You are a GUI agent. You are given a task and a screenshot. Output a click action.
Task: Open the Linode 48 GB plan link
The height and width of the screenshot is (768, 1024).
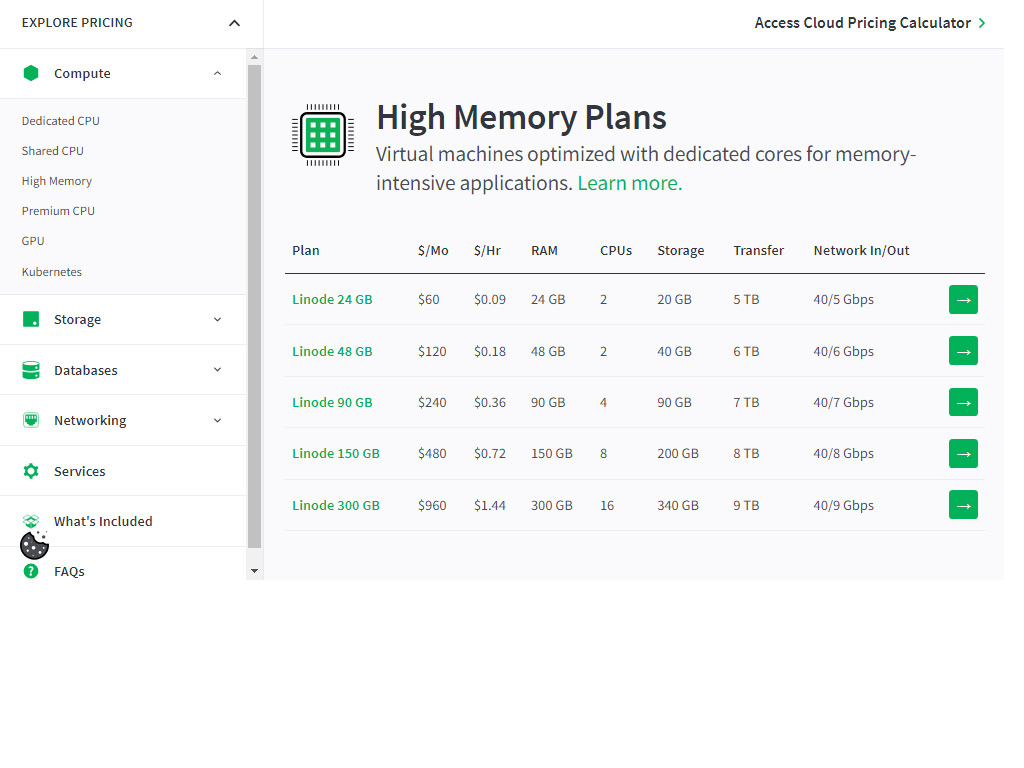(x=332, y=351)
